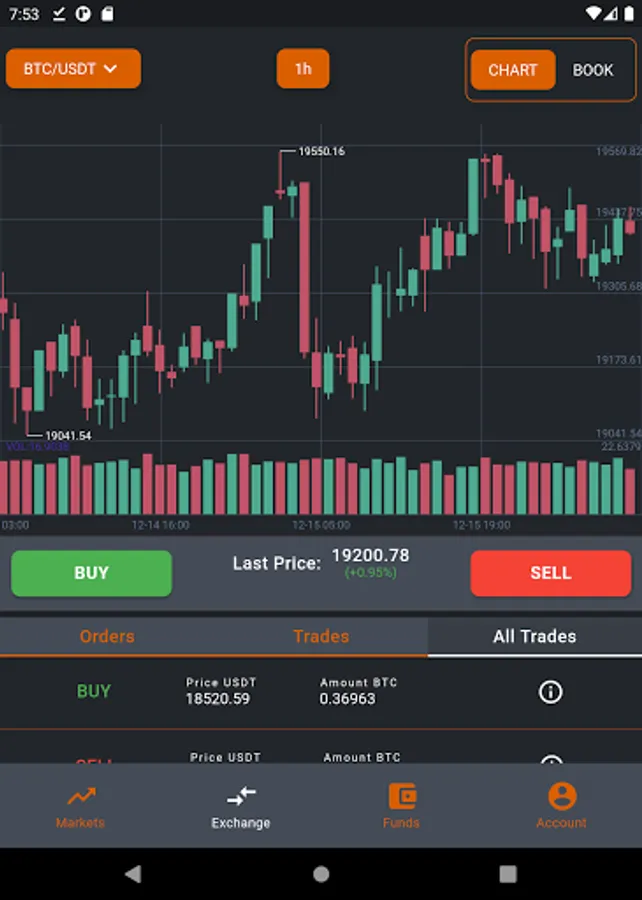The width and height of the screenshot is (642, 900).
Task: Open the Funds wallet icon
Action: tap(401, 797)
